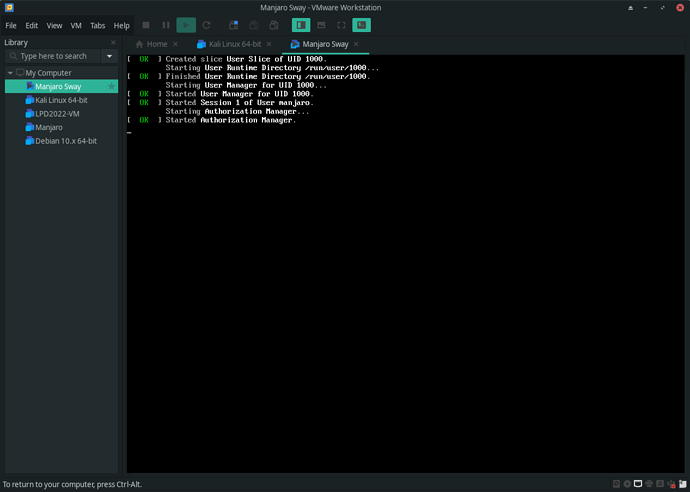Toggle favorite star on Manjaro Sway
The image size is (690, 492).
(x=112, y=86)
